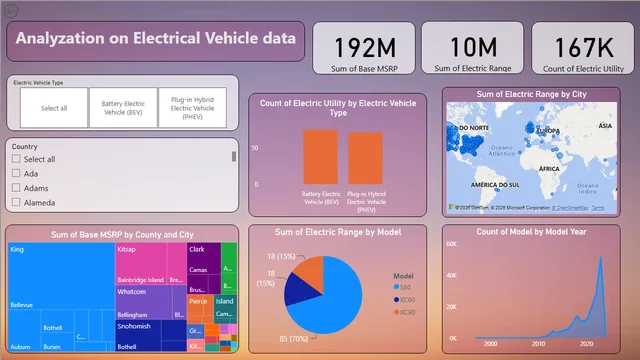Check the Country 'Select all' checkbox
640x360 pixels.
tap(16, 158)
